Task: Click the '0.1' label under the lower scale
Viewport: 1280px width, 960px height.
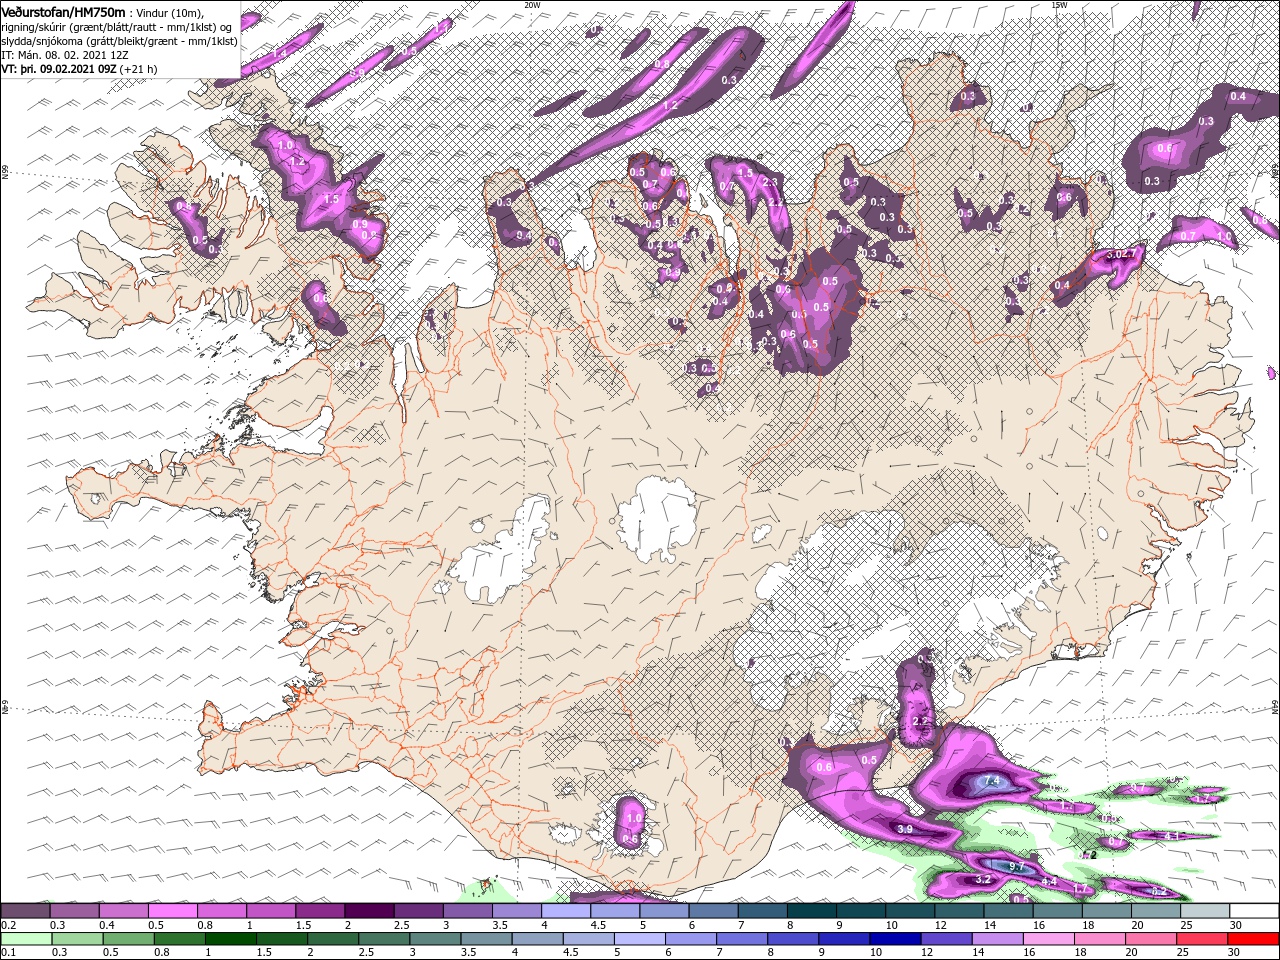Action: coord(8,953)
